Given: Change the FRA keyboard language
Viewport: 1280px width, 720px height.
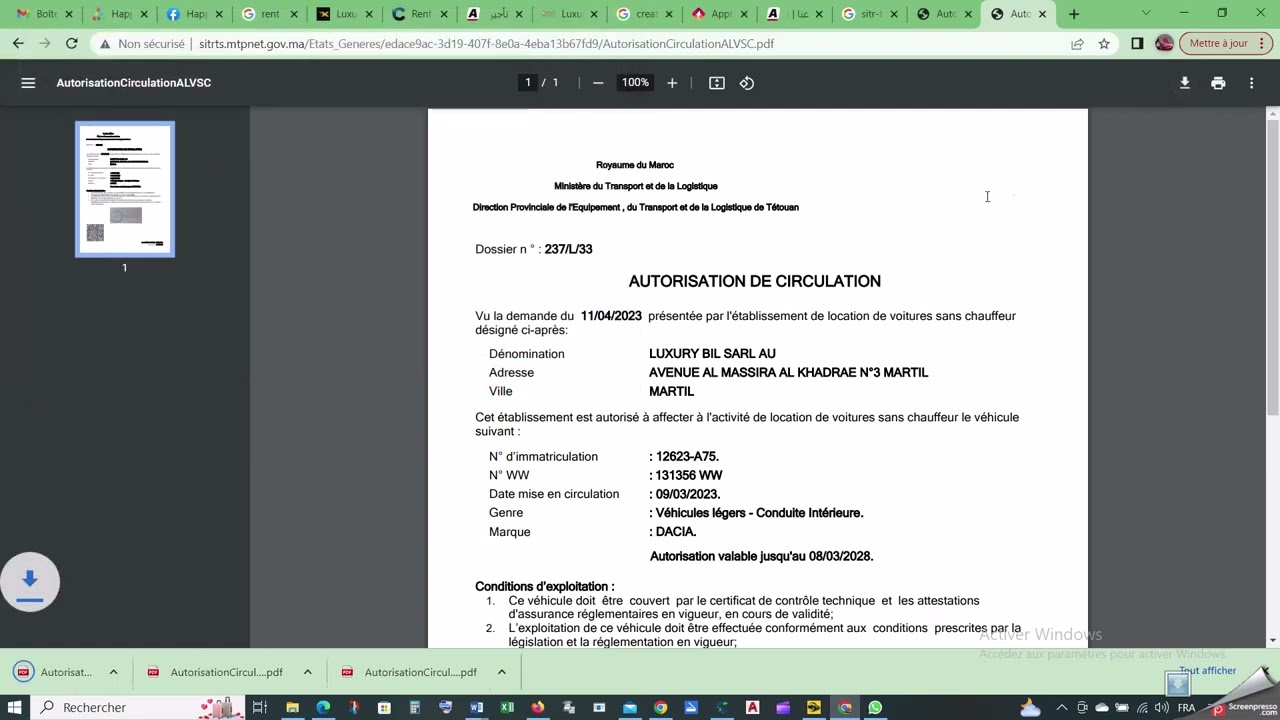Looking at the screenshot, I should [x=1186, y=708].
